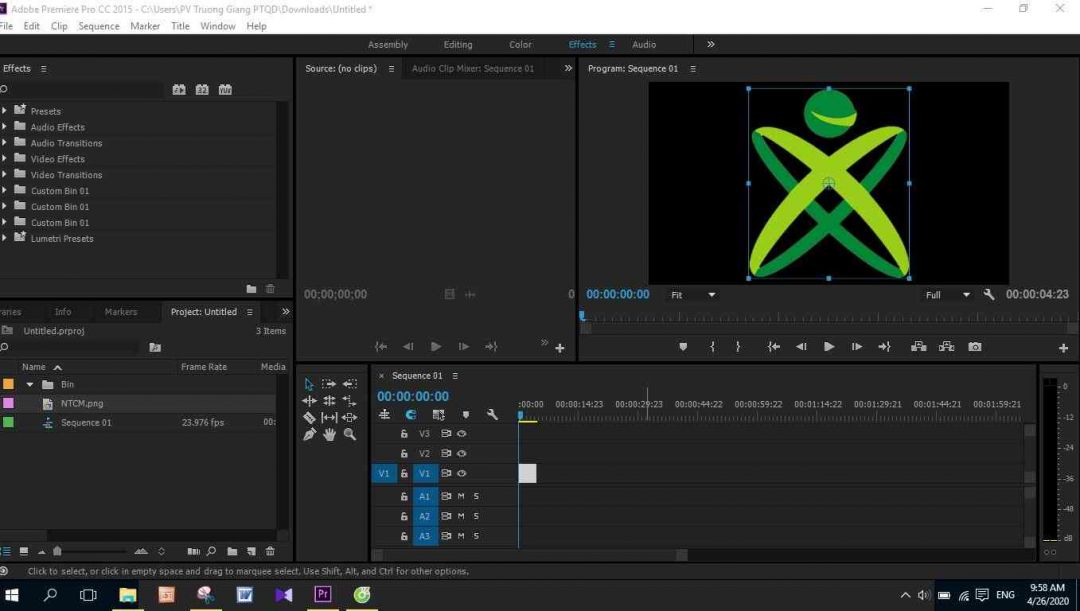The image size is (1080, 611).
Task: Select the Razor tool
Action: coord(309,417)
